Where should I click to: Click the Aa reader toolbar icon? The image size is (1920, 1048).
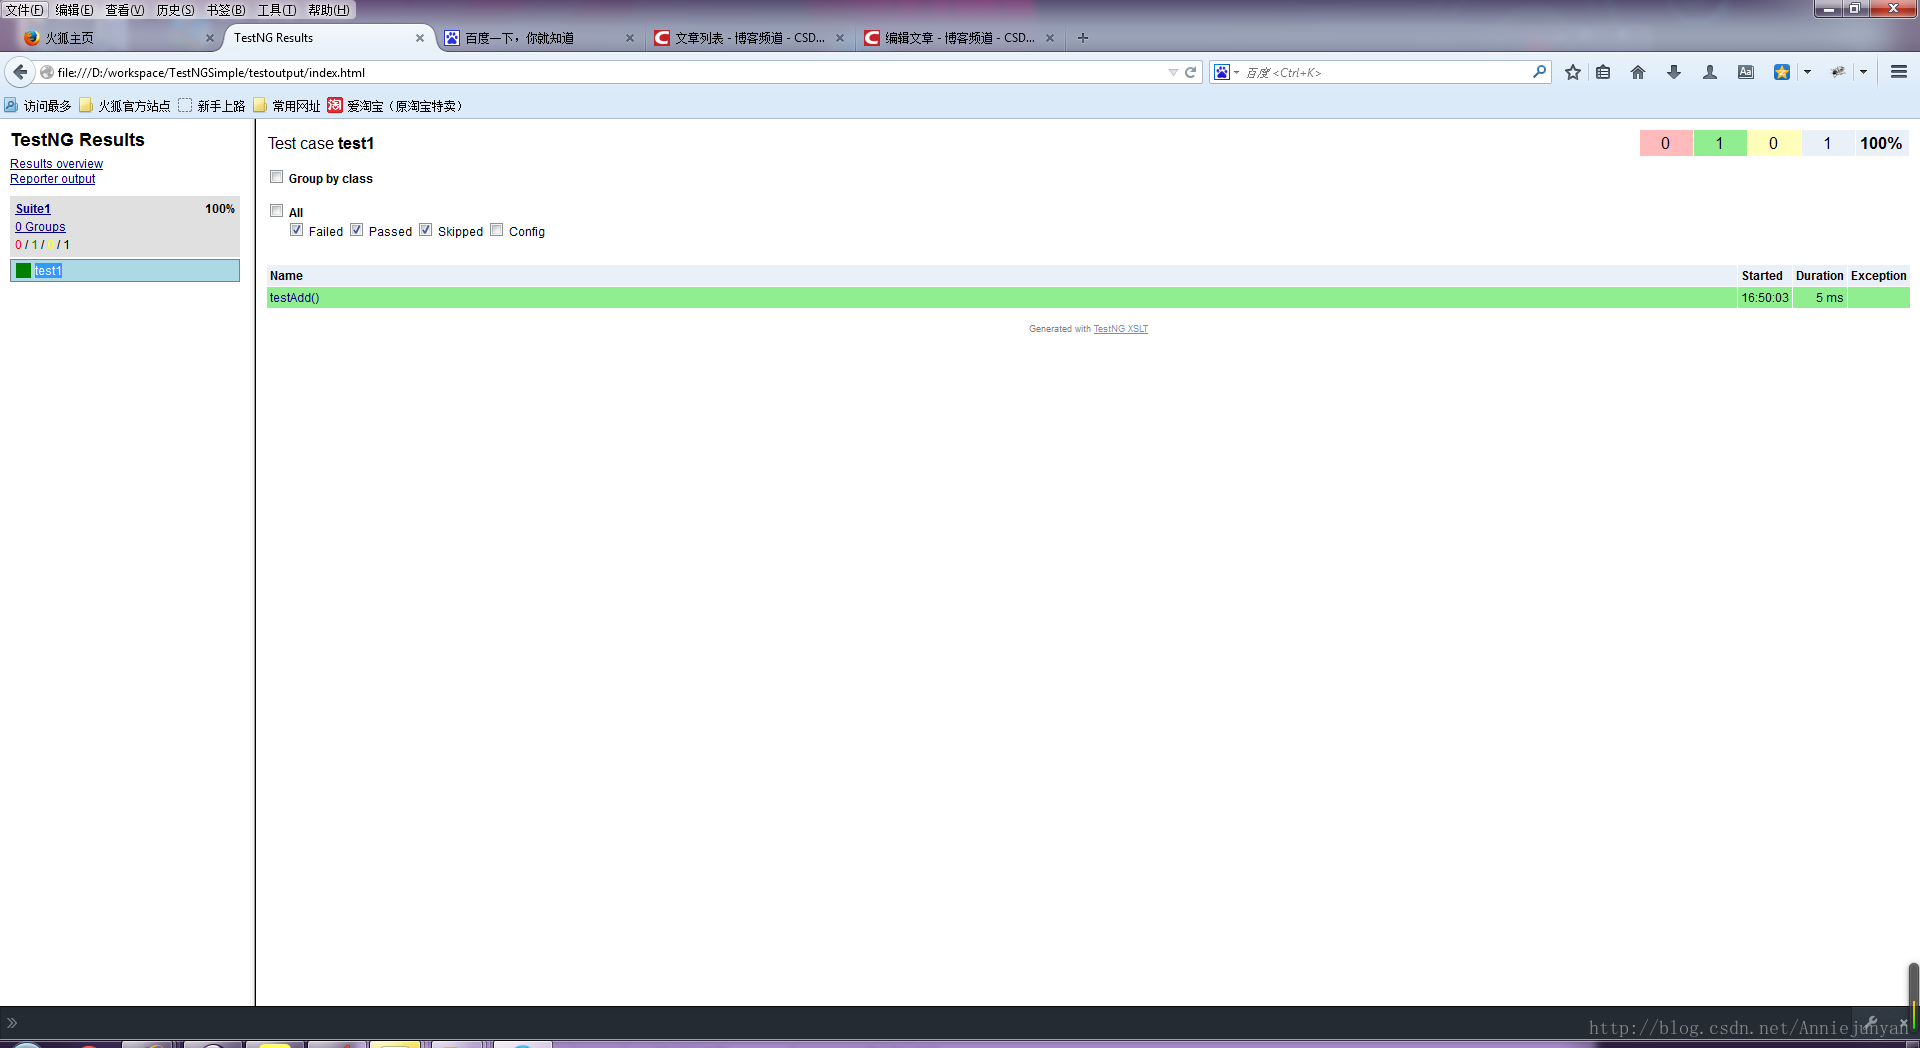1746,72
